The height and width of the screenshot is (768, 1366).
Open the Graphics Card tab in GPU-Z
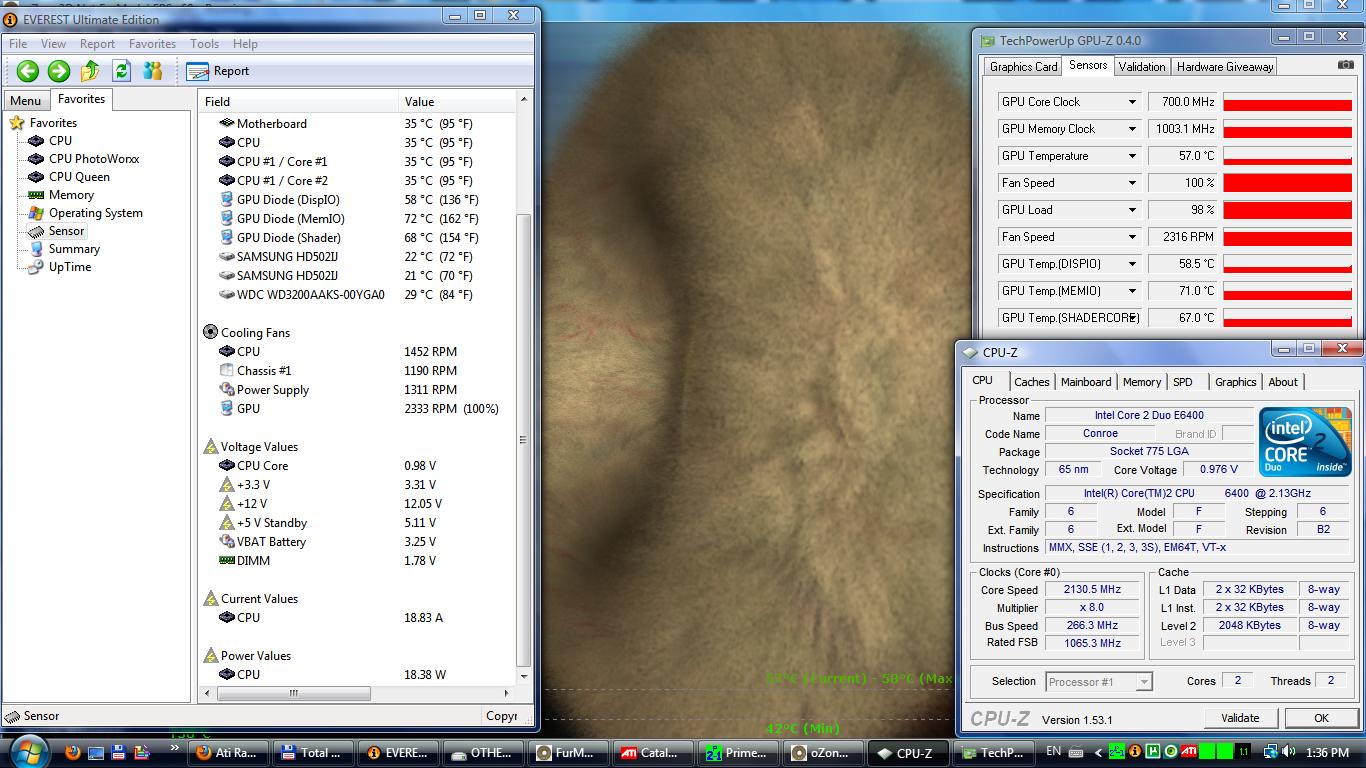pyautogui.click(x=1023, y=67)
